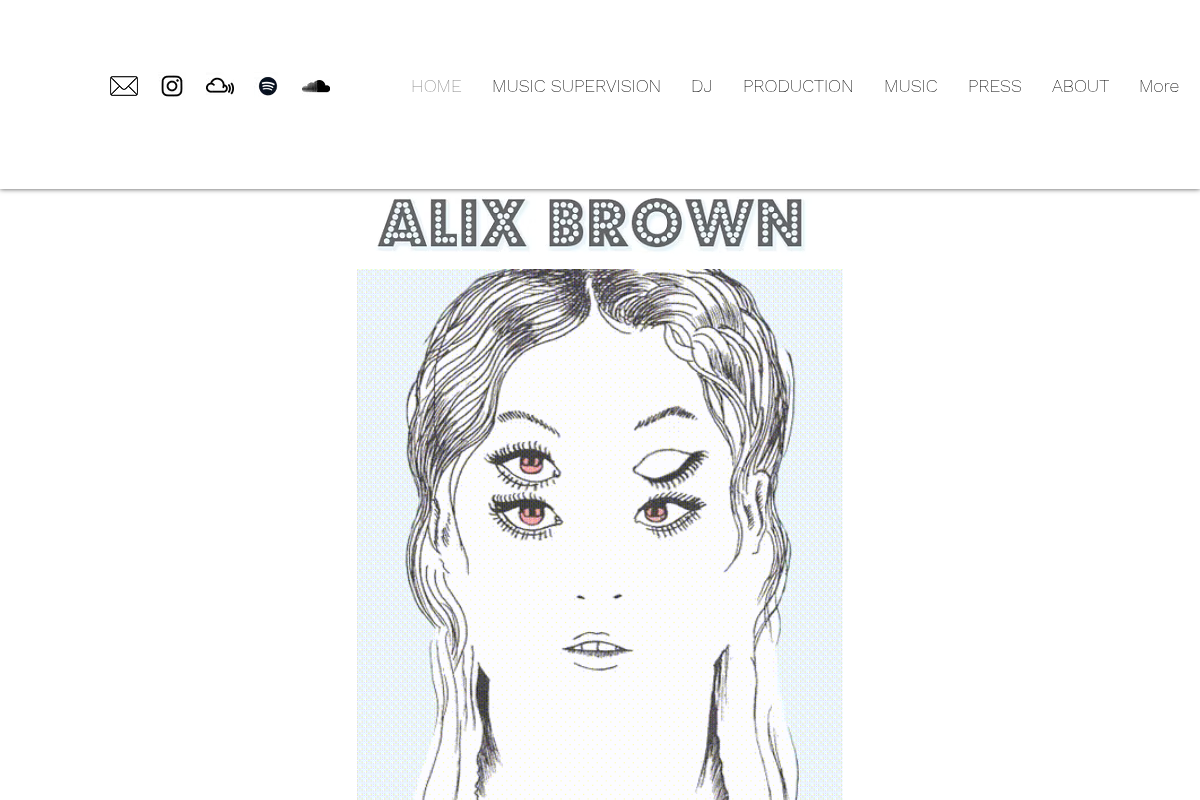Click the four-eyed face illustration
1200x800 pixels.
click(600, 535)
